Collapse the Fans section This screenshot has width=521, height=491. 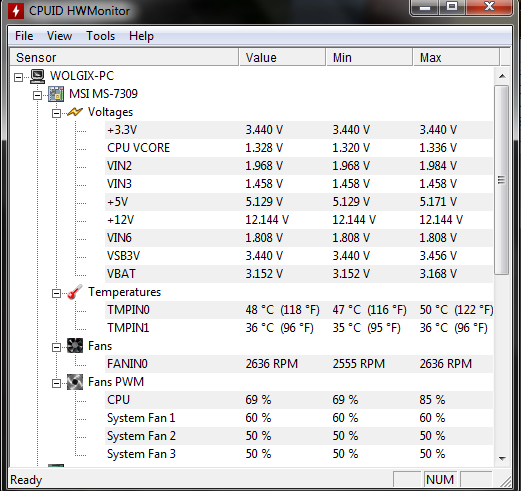(57, 348)
